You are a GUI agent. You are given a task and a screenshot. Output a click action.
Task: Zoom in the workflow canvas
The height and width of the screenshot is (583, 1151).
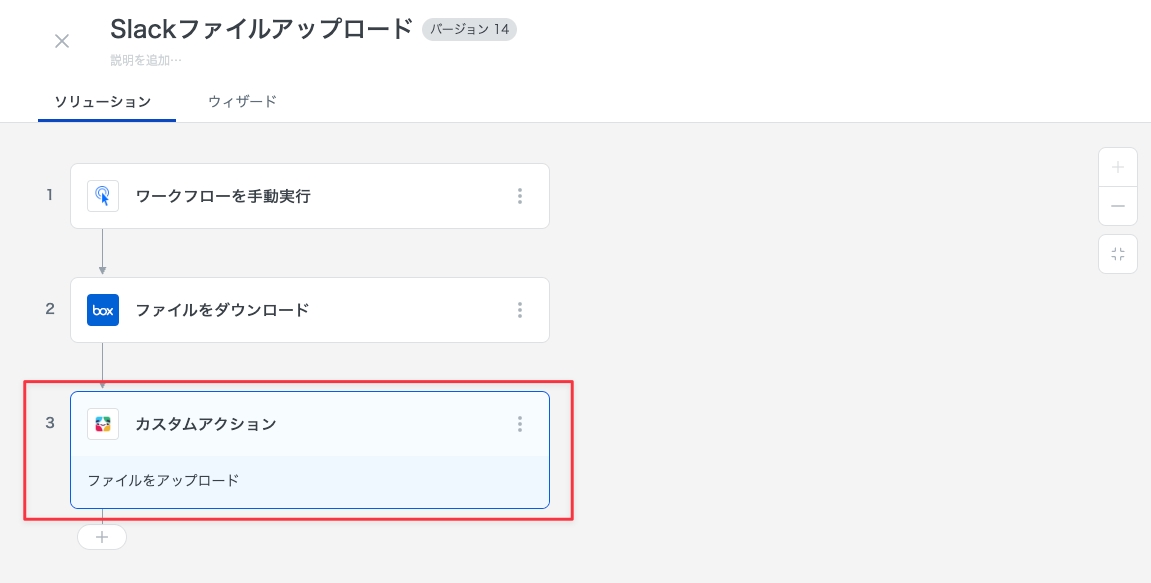[x=1118, y=167]
